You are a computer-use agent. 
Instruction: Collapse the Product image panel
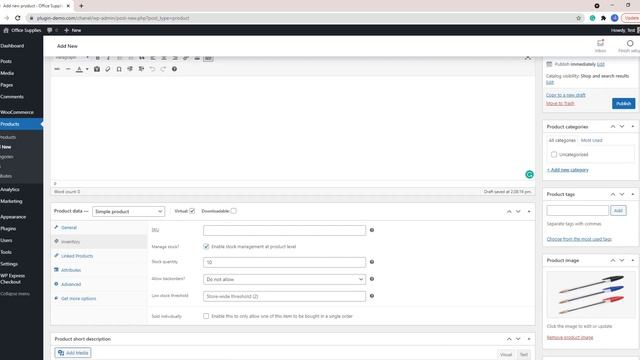(633, 260)
